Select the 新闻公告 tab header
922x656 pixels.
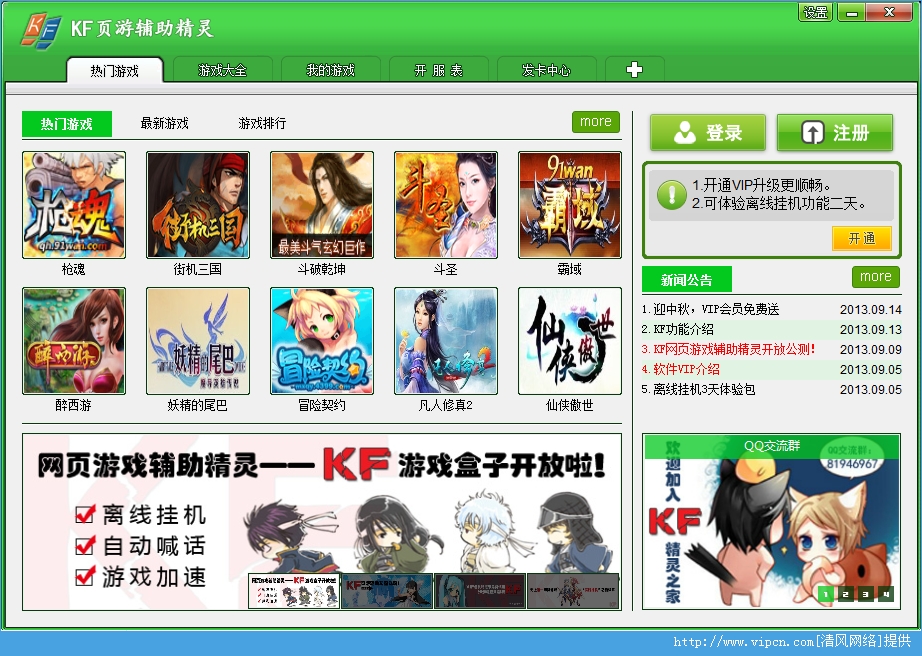tap(686, 280)
